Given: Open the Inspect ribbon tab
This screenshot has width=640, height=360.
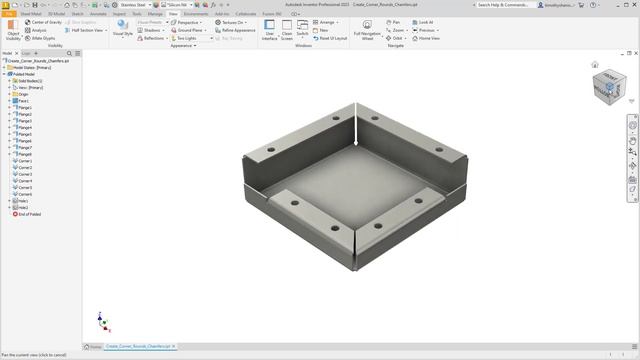Looking at the screenshot, I should (x=119, y=14).
